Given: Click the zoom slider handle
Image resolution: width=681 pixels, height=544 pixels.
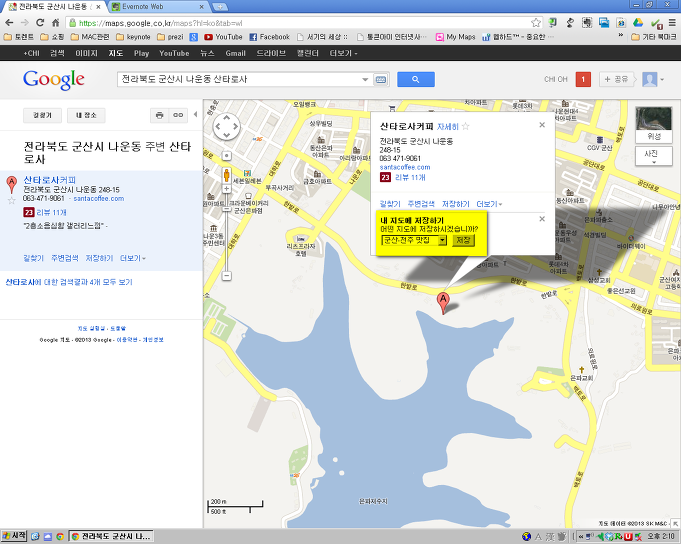Looking at the screenshot, I should (x=226, y=209).
